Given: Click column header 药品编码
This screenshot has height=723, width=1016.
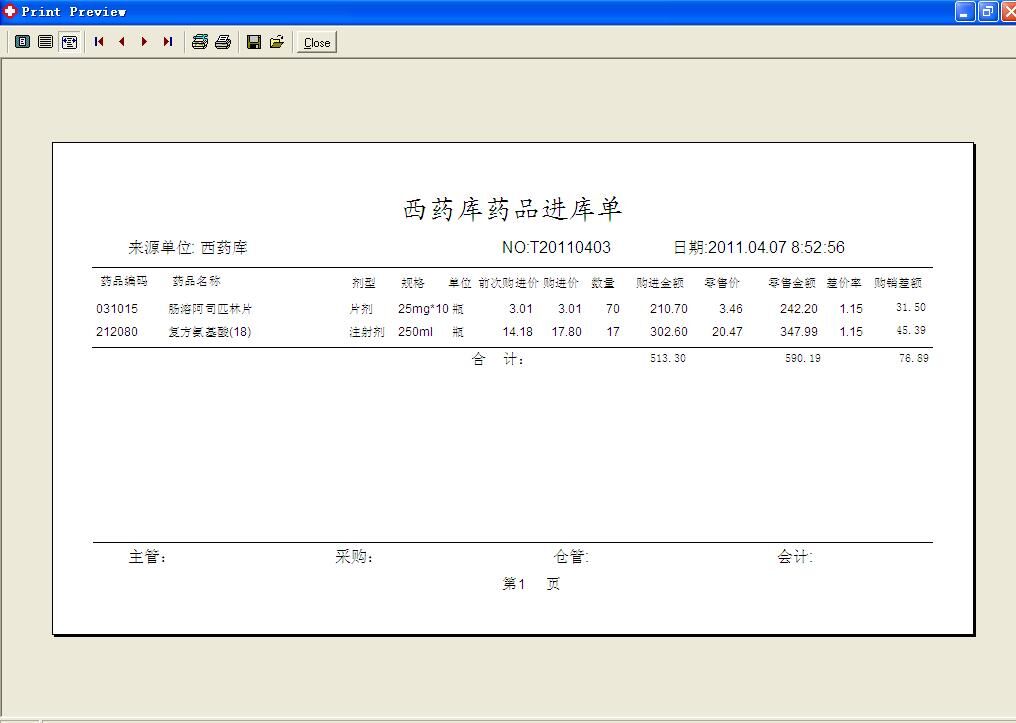Looking at the screenshot, I should click(x=124, y=281).
